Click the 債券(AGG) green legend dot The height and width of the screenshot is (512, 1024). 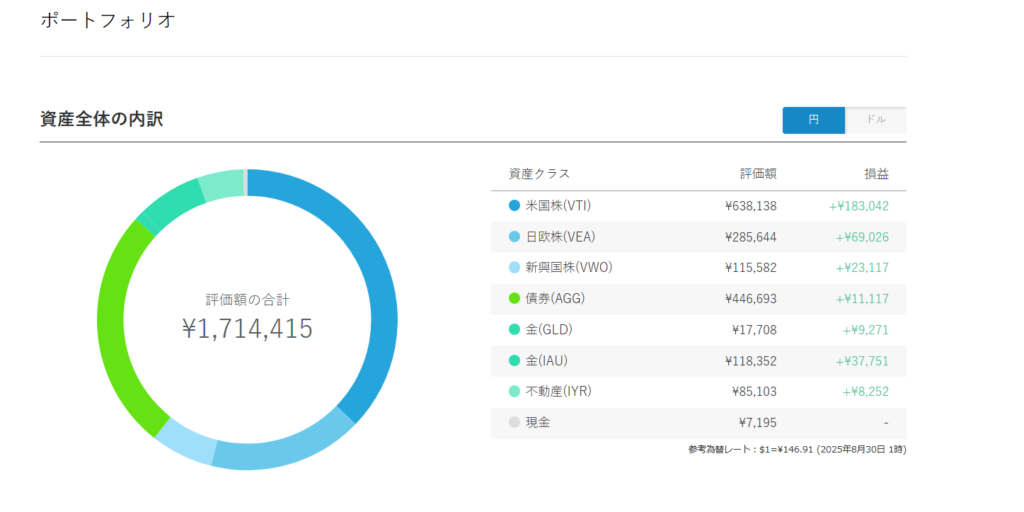click(x=515, y=299)
